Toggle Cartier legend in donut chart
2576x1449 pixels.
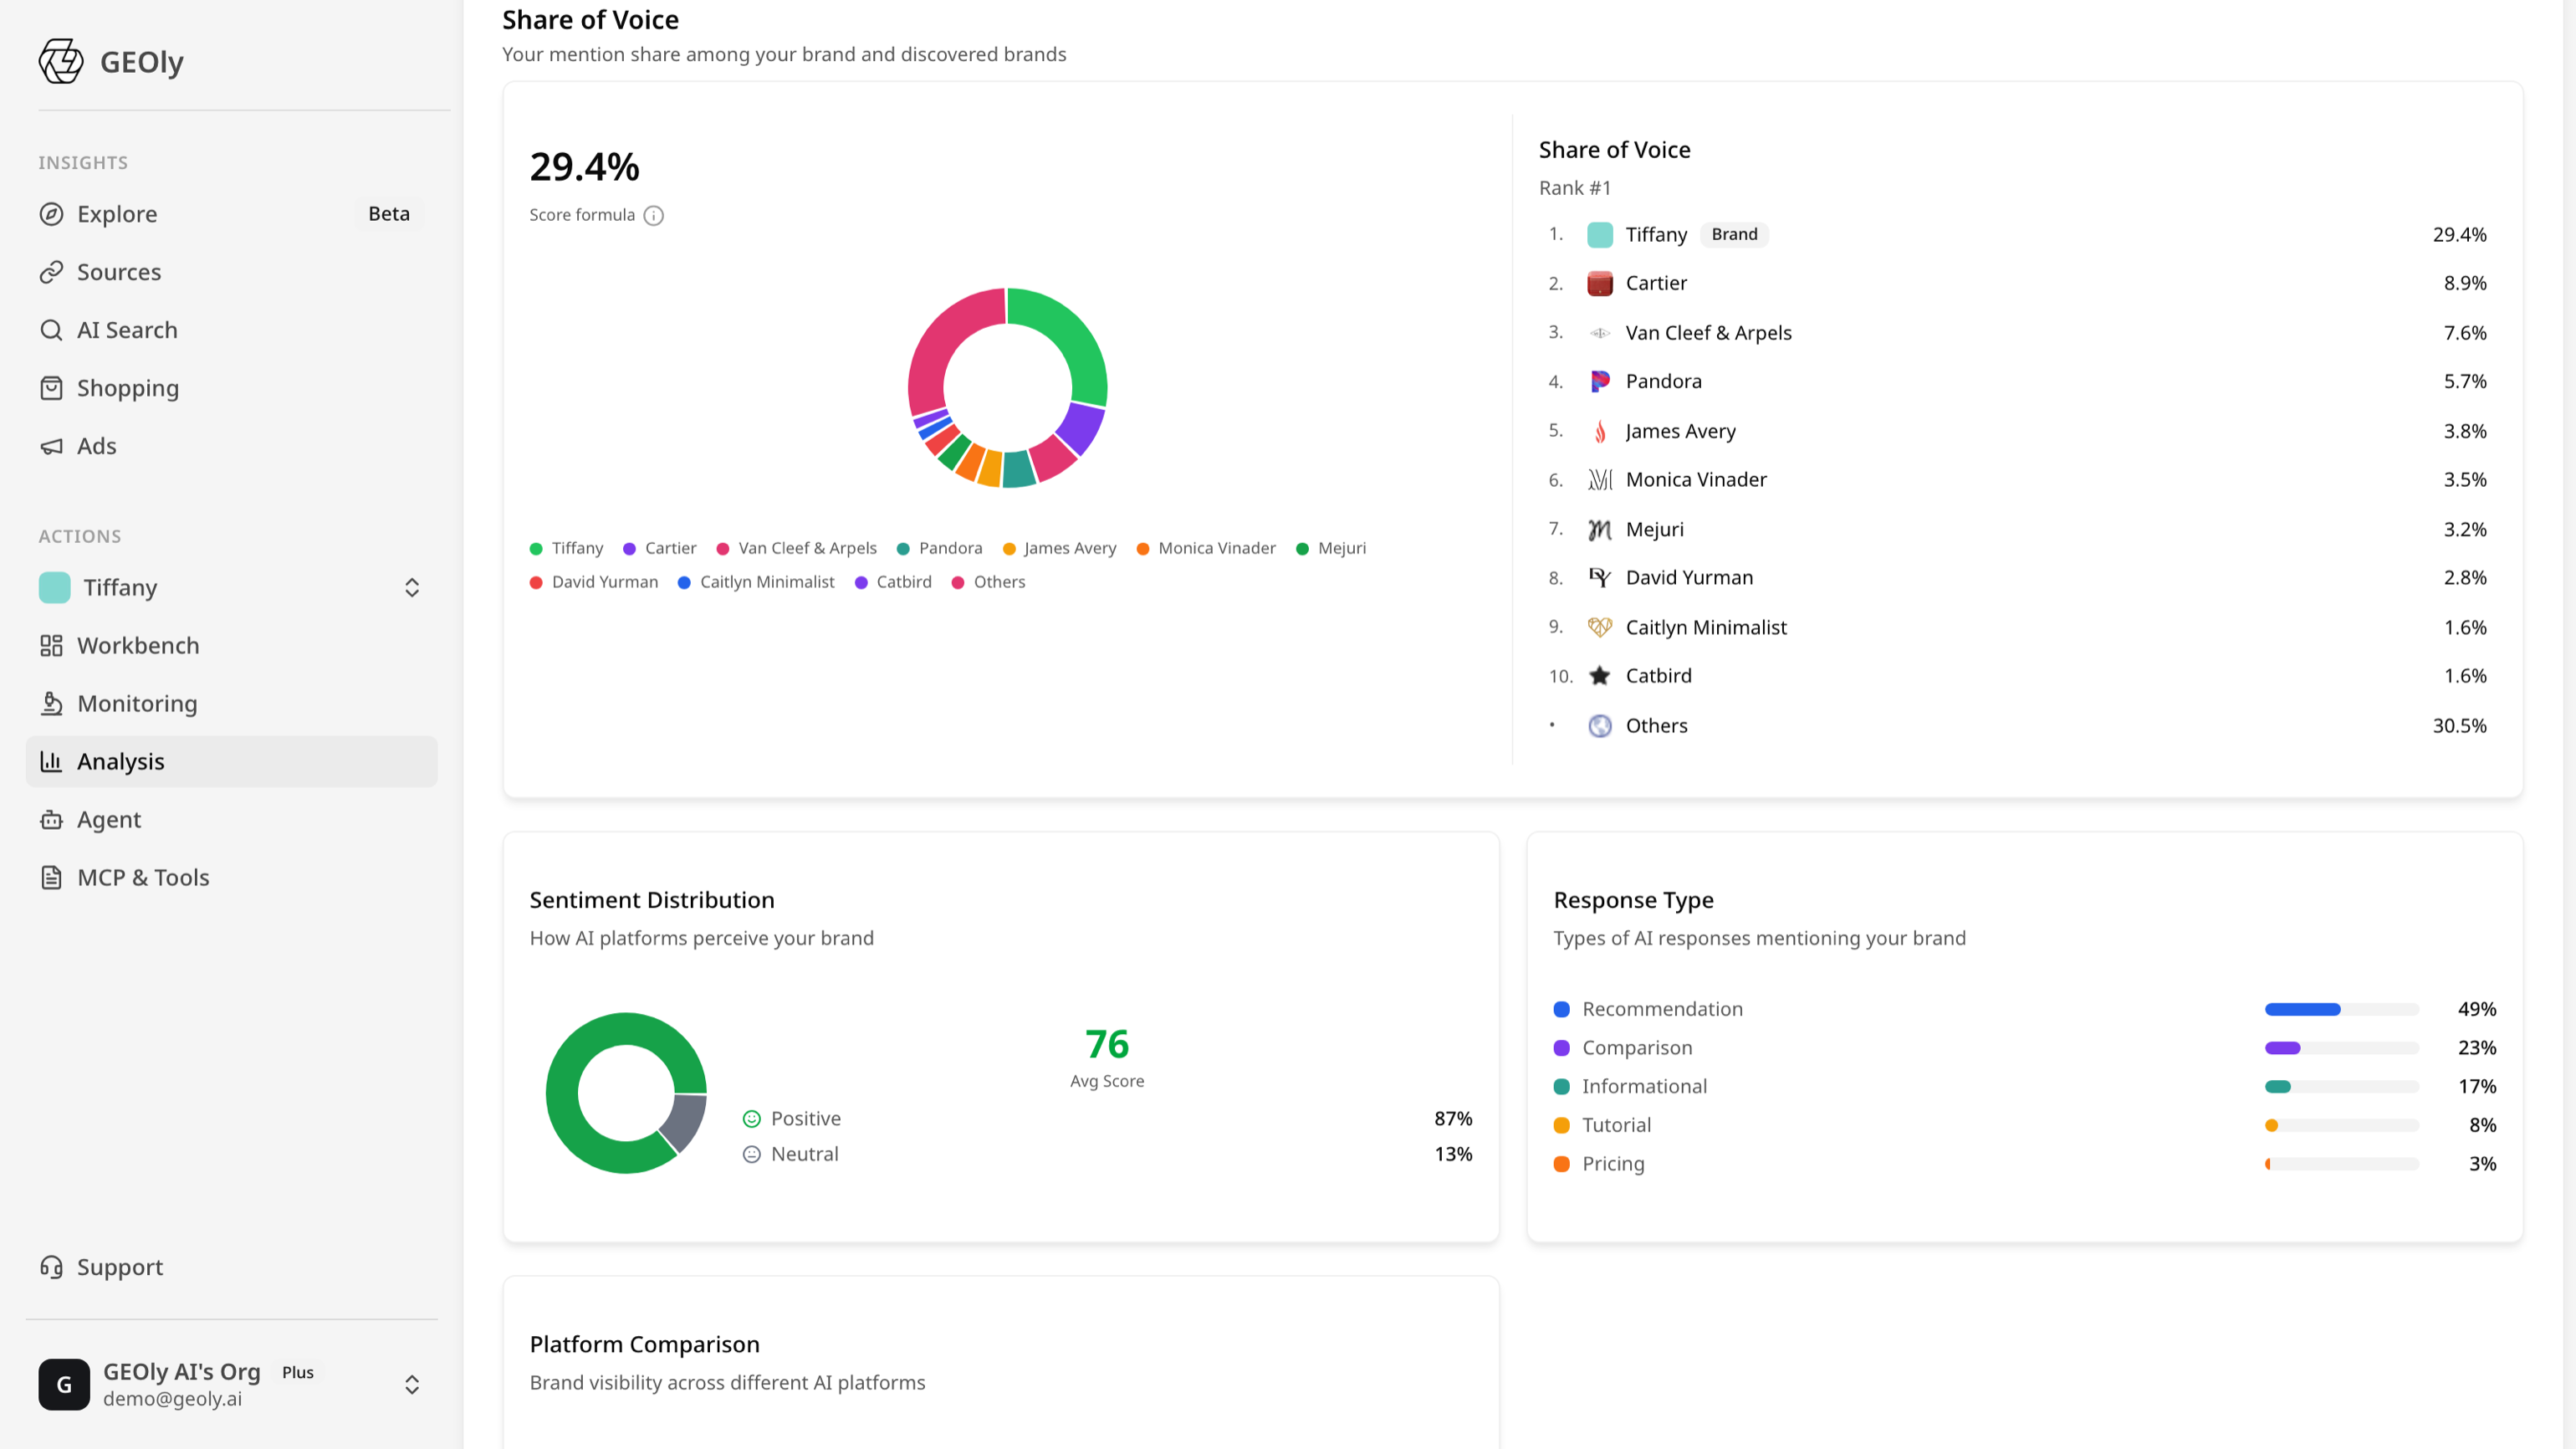(659, 548)
